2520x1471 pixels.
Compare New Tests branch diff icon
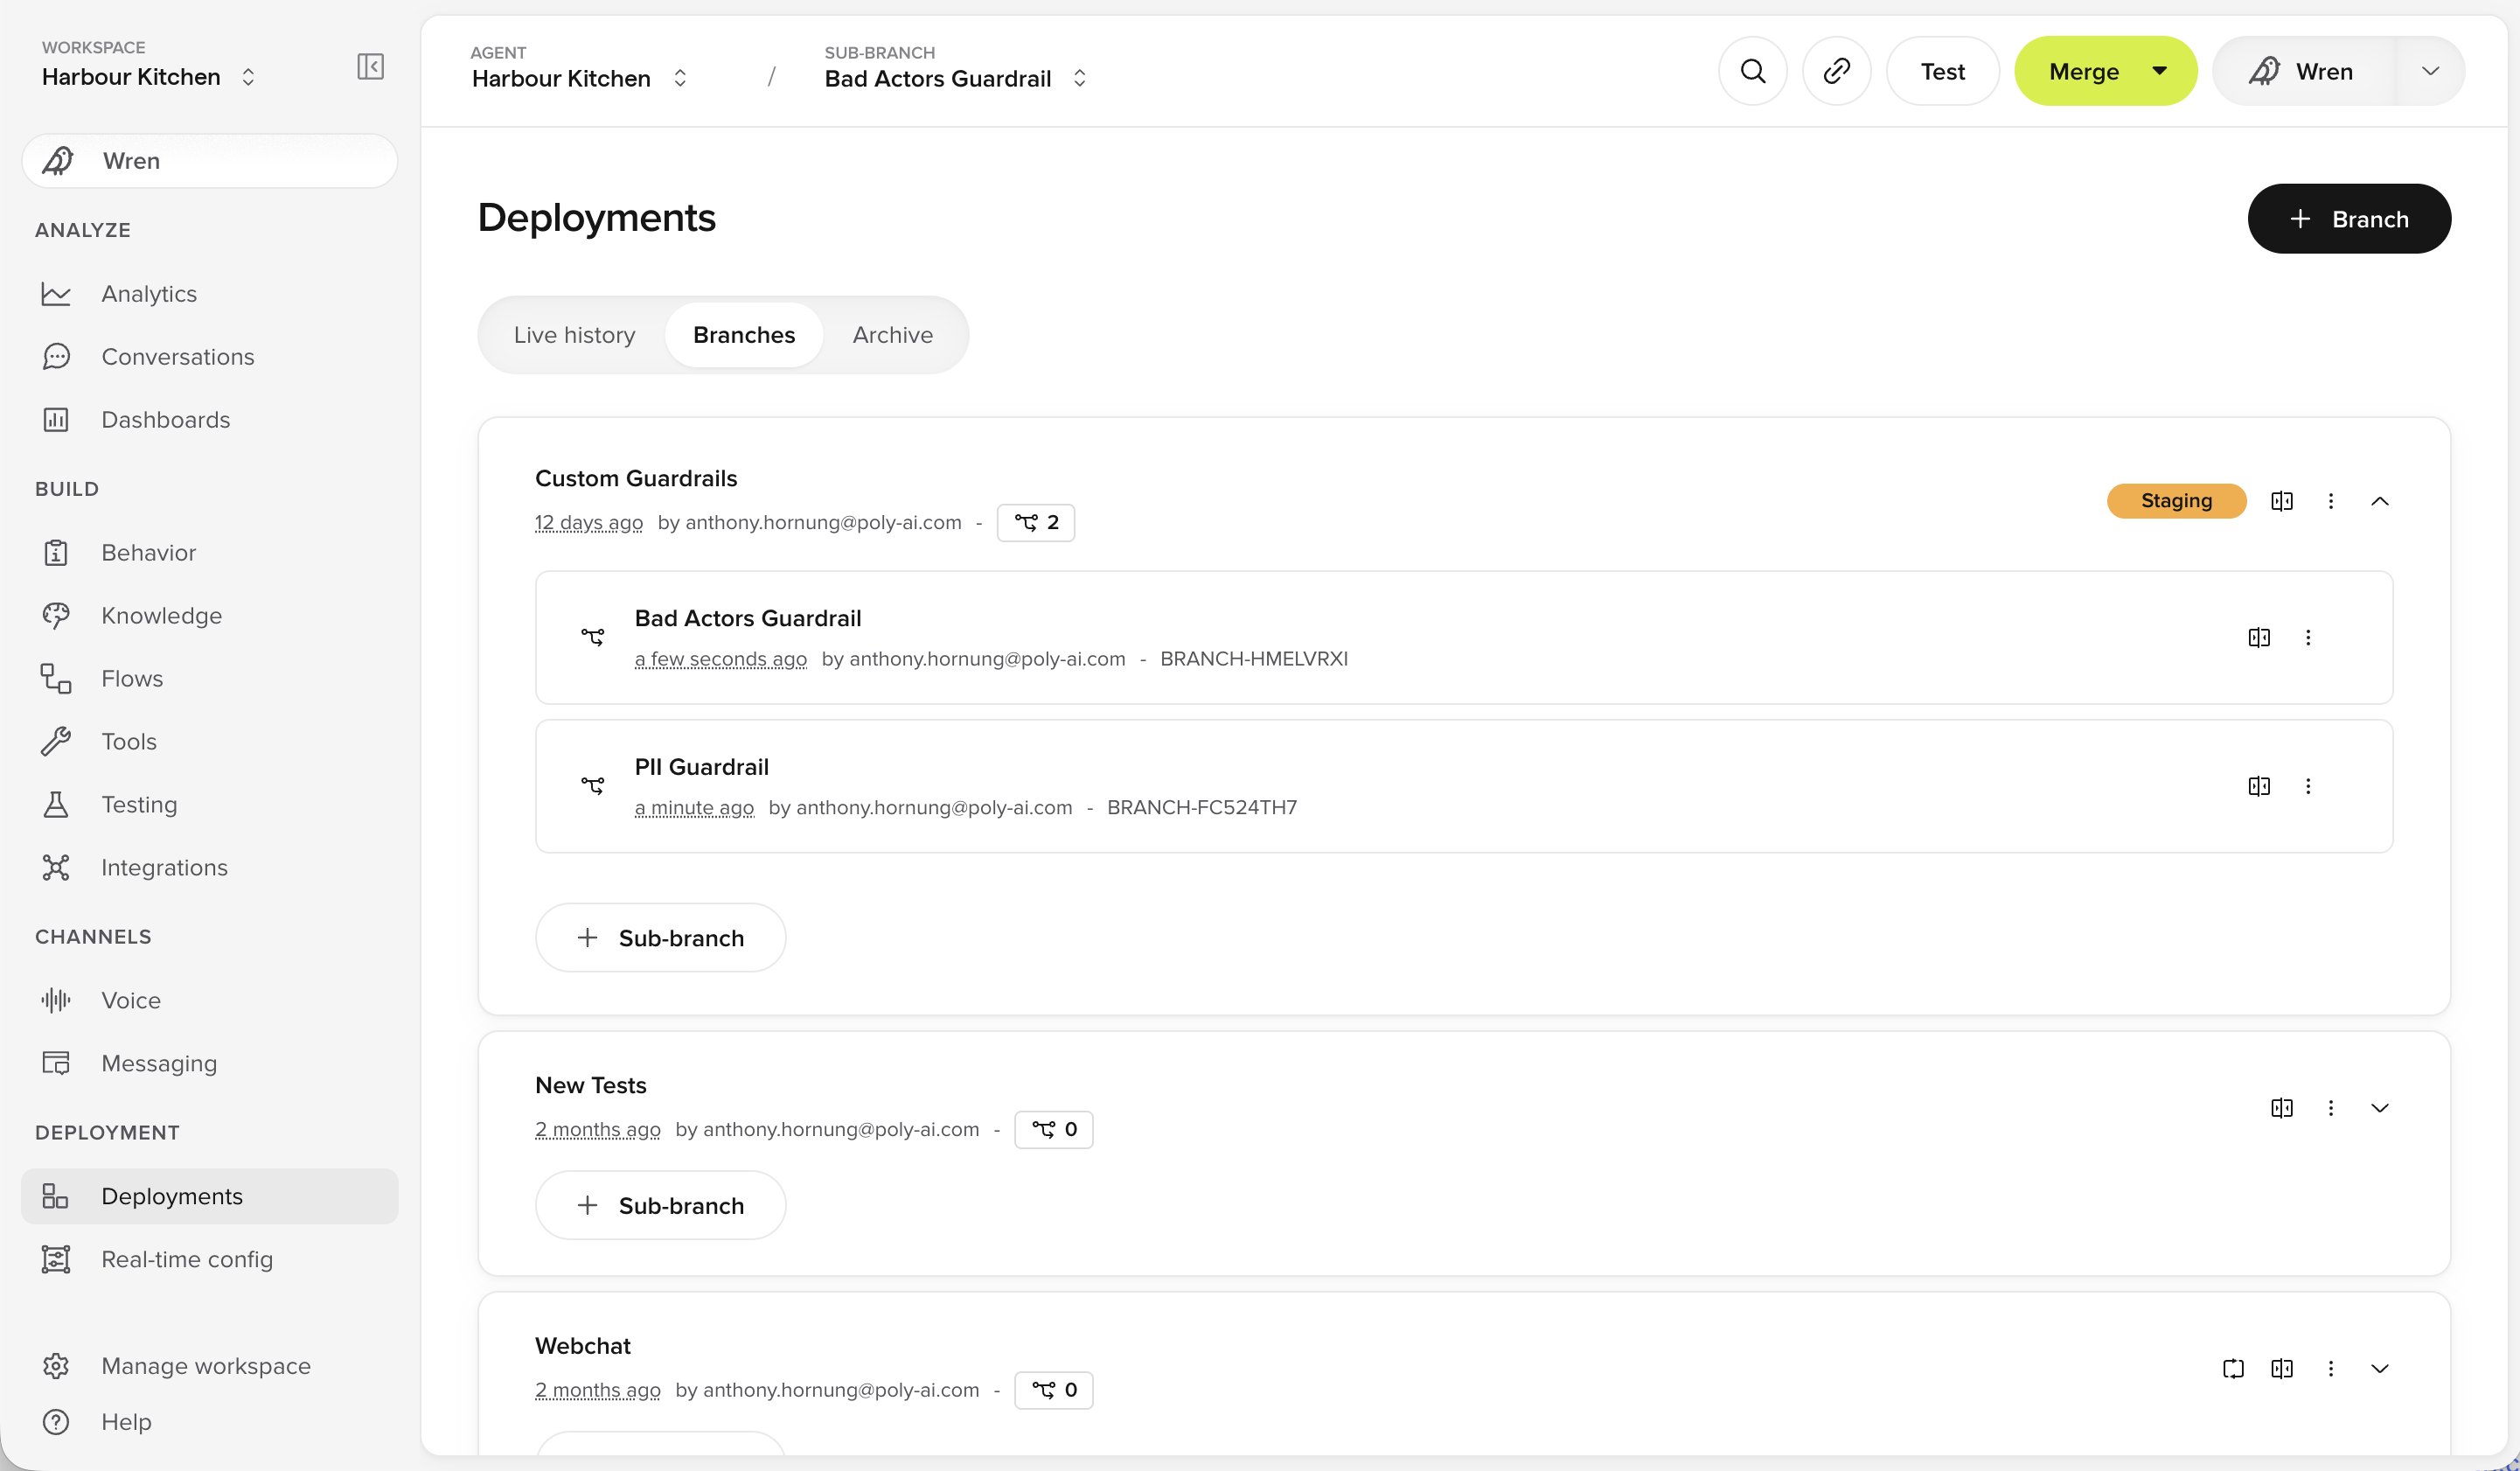2281,1108
